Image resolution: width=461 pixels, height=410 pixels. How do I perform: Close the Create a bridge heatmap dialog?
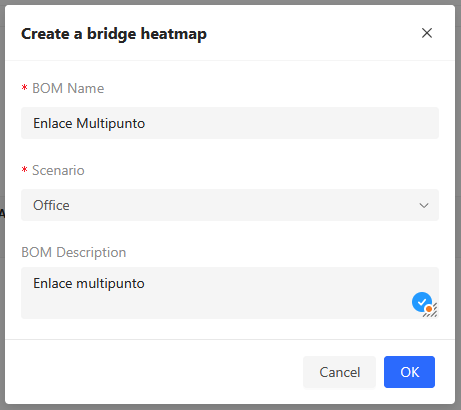pos(427,33)
